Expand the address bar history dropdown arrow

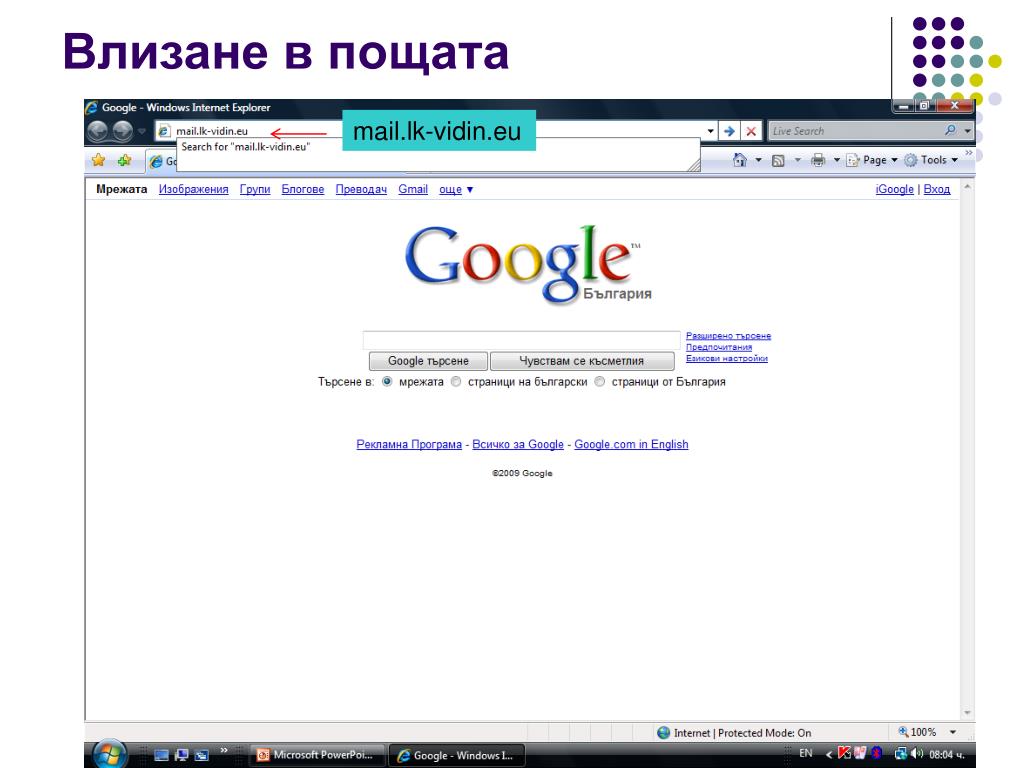pyautogui.click(x=711, y=131)
